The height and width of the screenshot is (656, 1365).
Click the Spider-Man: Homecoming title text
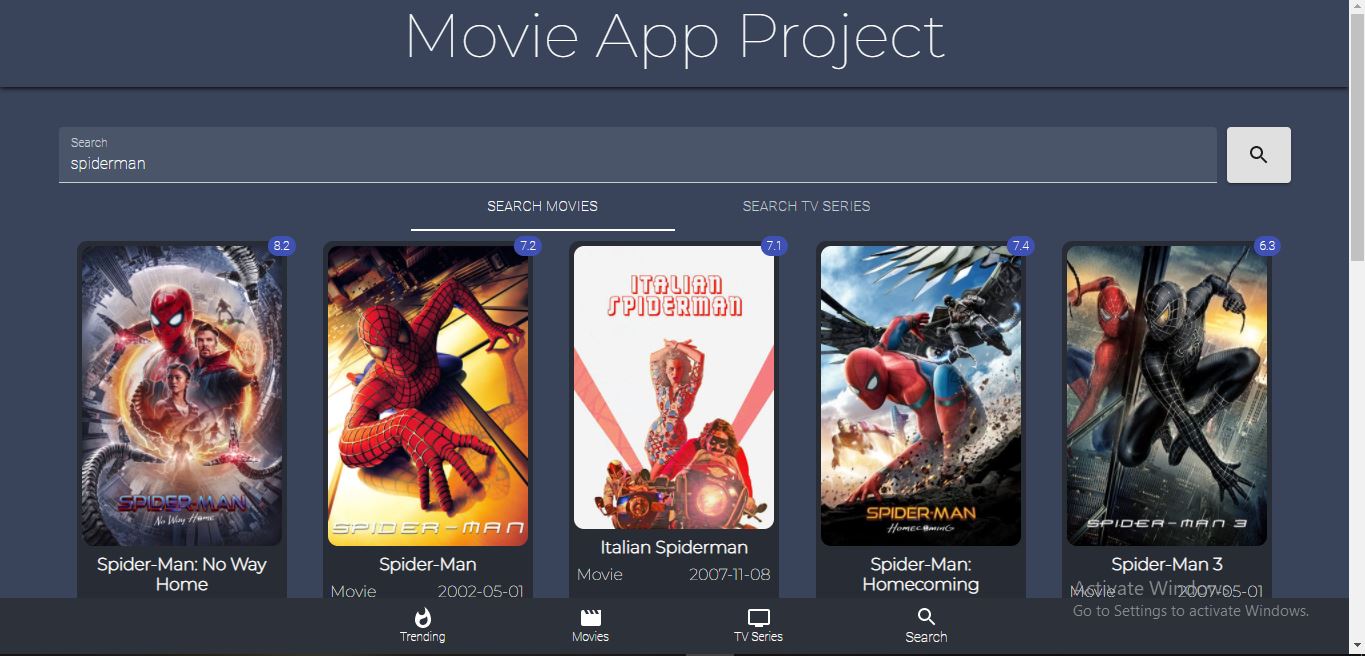tap(920, 574)
